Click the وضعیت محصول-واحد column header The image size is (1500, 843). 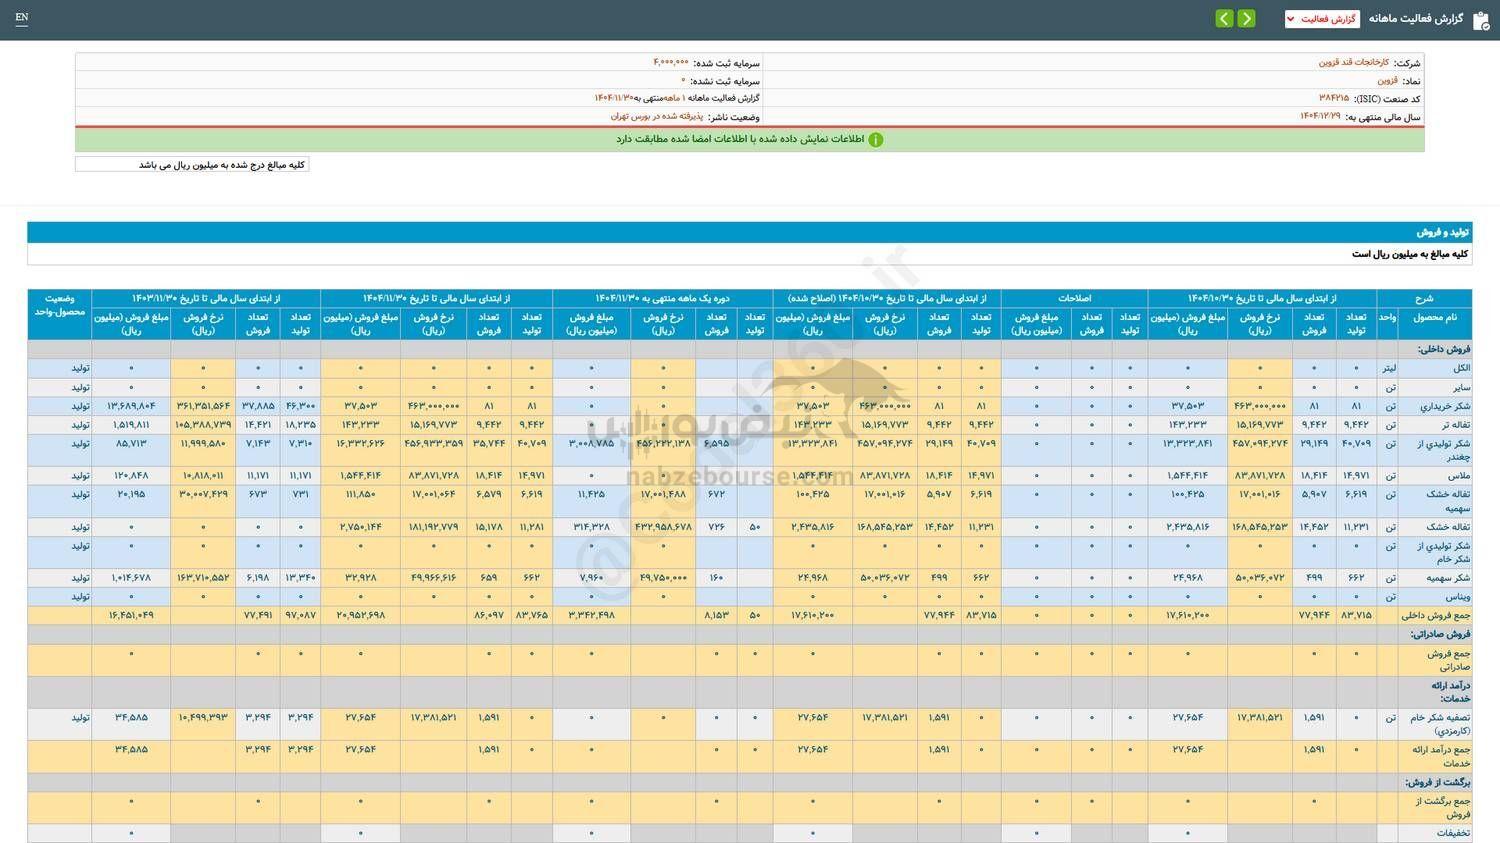59,305
